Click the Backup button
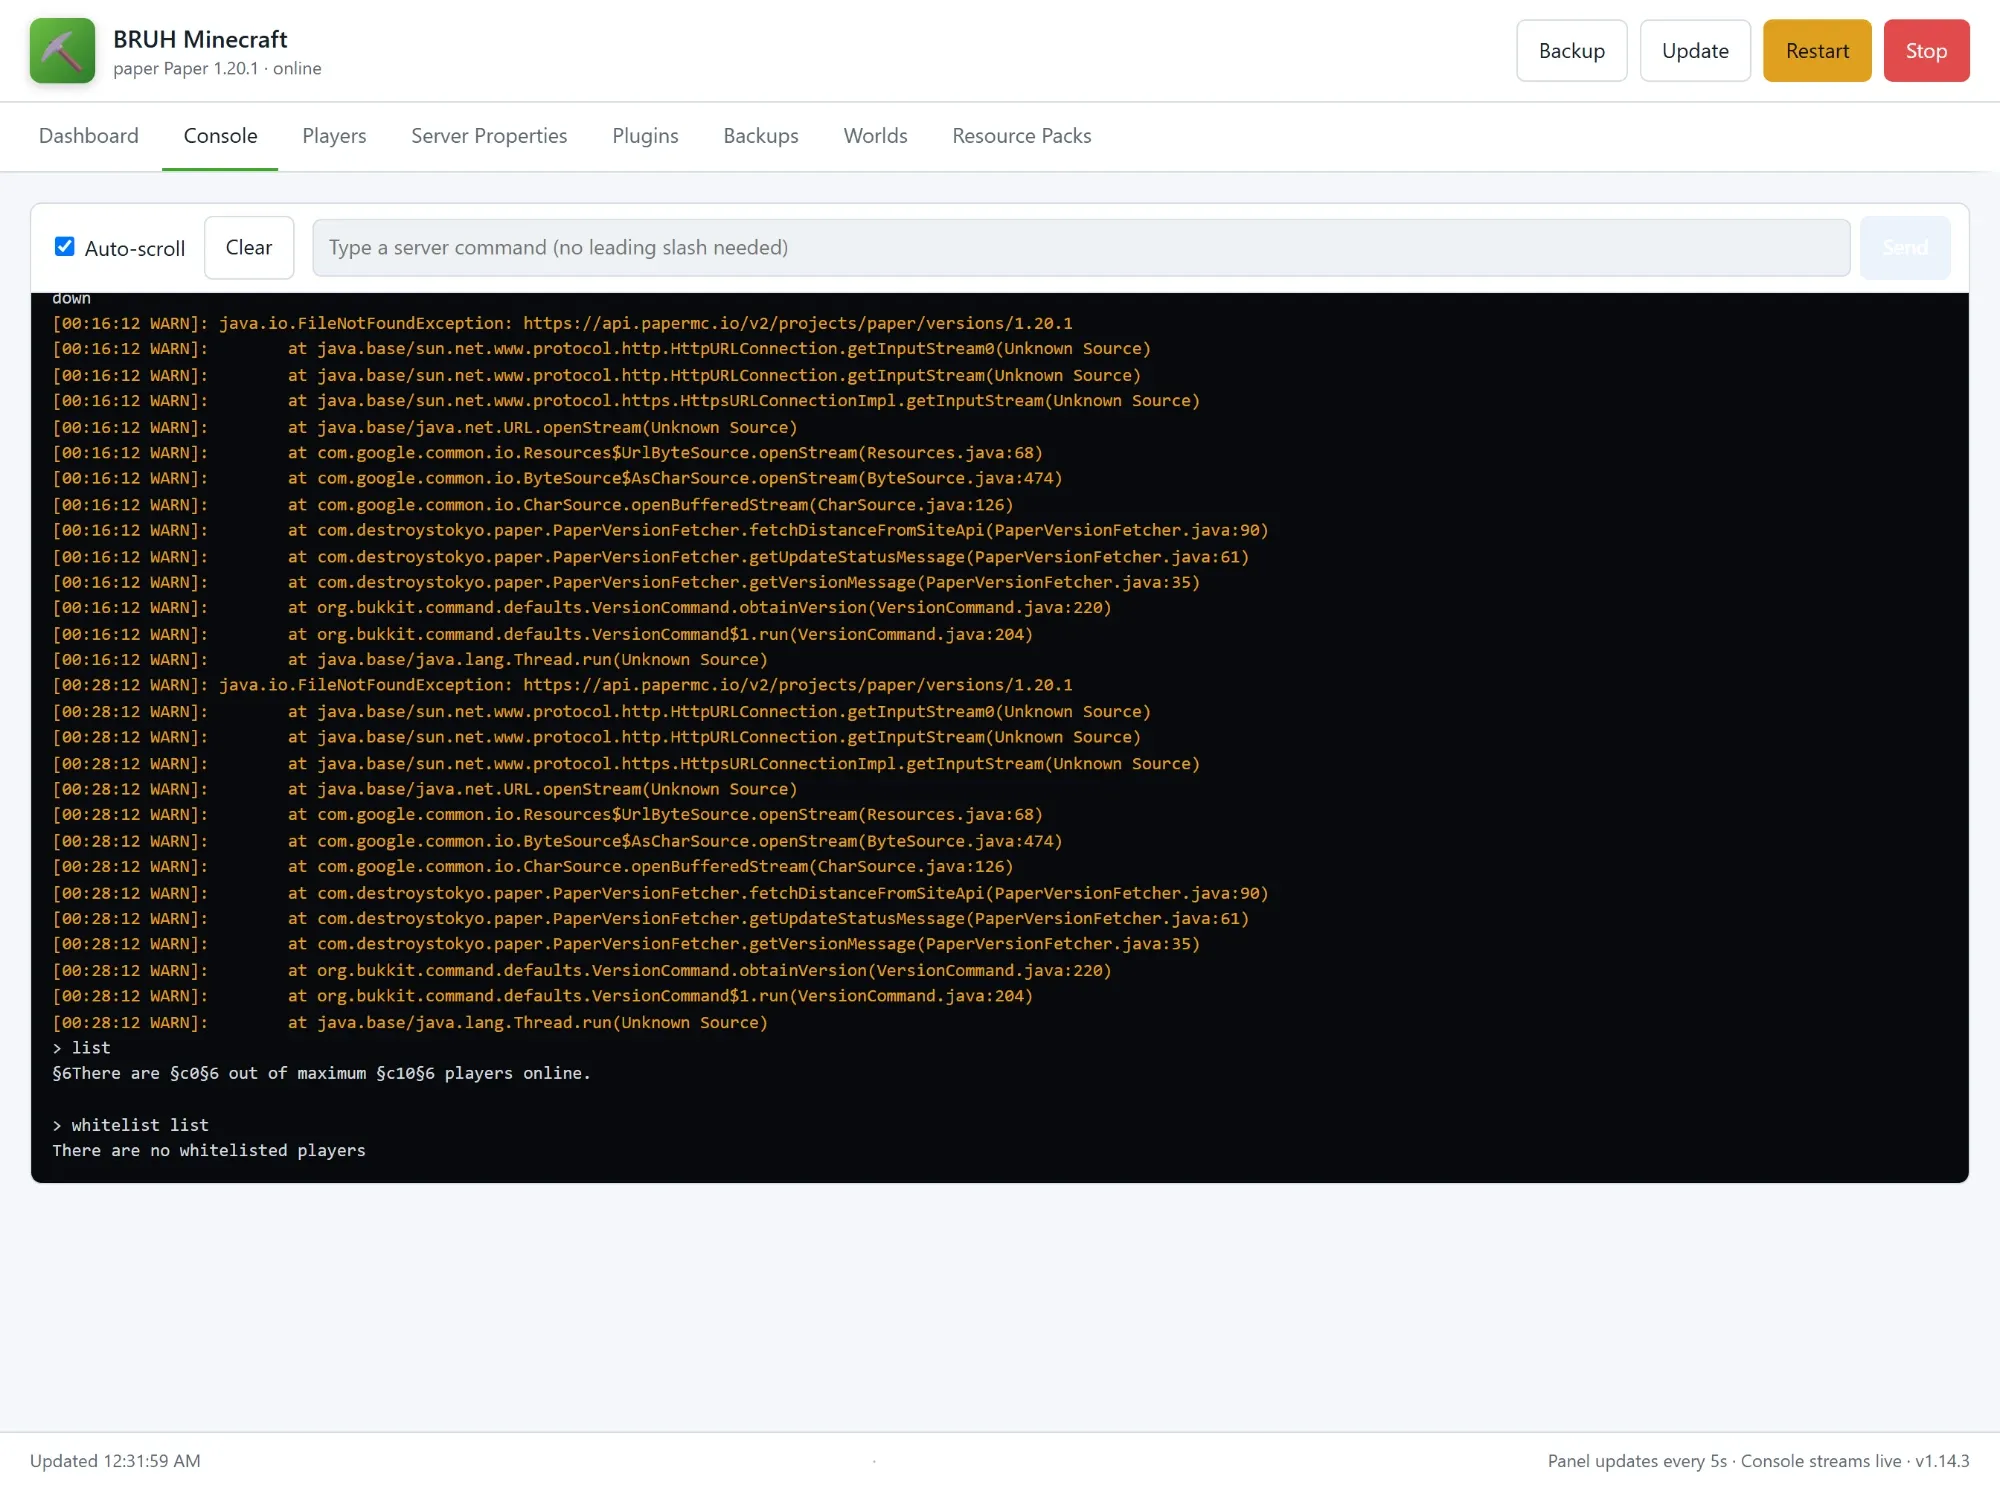 1571,51
